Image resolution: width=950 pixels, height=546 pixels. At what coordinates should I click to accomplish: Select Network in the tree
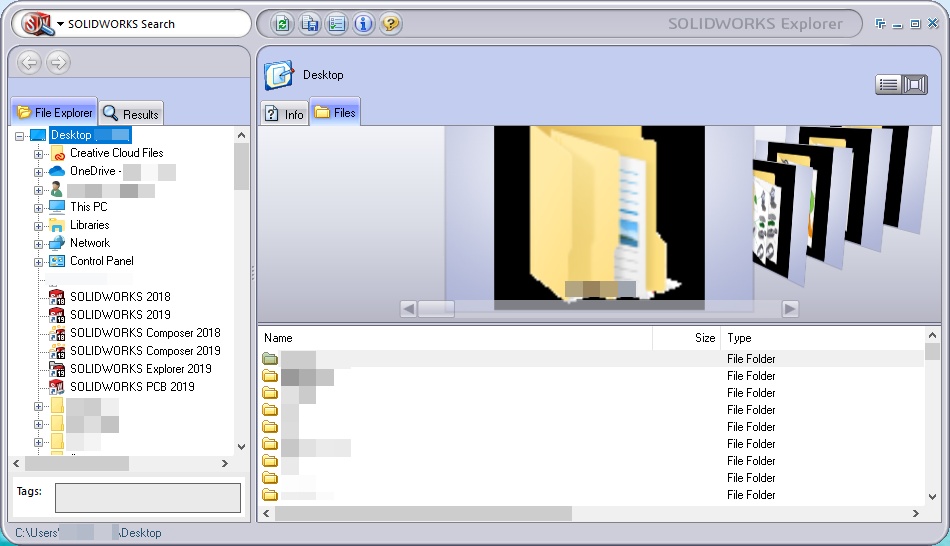click(x=90, y=242)
